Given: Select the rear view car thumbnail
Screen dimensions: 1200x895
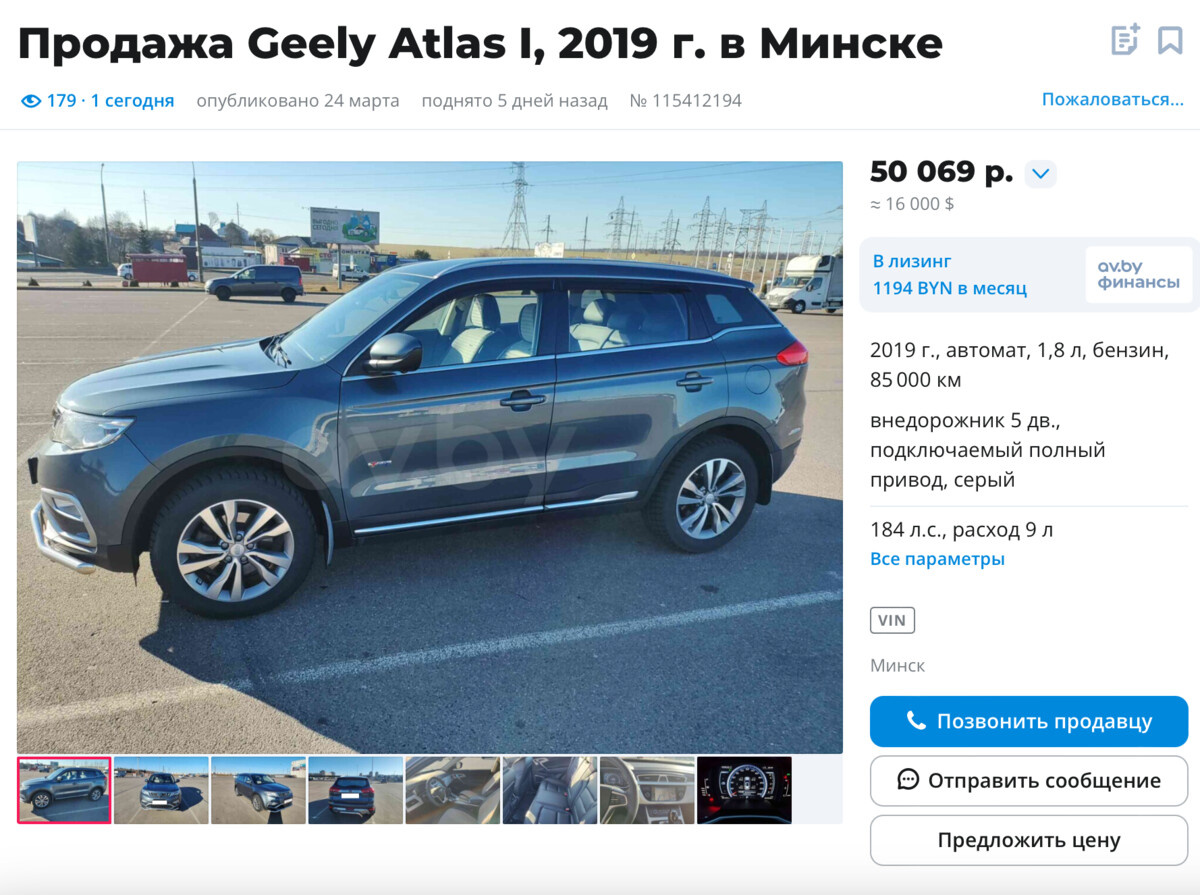Looking at the screenshot, I should coord(355,790).
